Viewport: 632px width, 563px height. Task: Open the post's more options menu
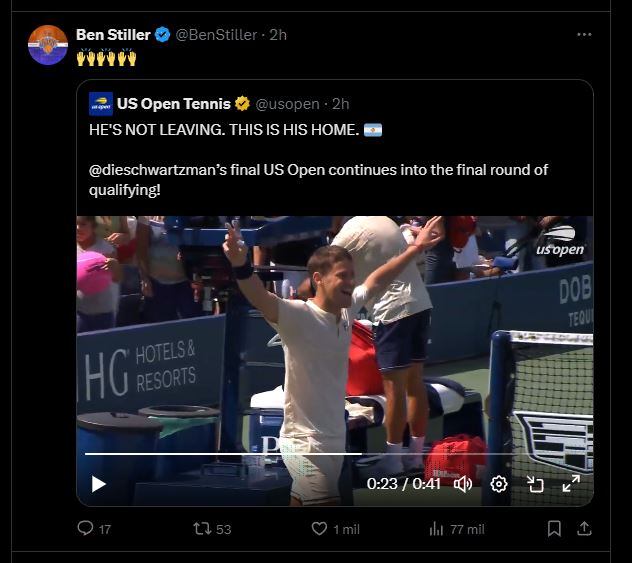(x=584, y=35)
